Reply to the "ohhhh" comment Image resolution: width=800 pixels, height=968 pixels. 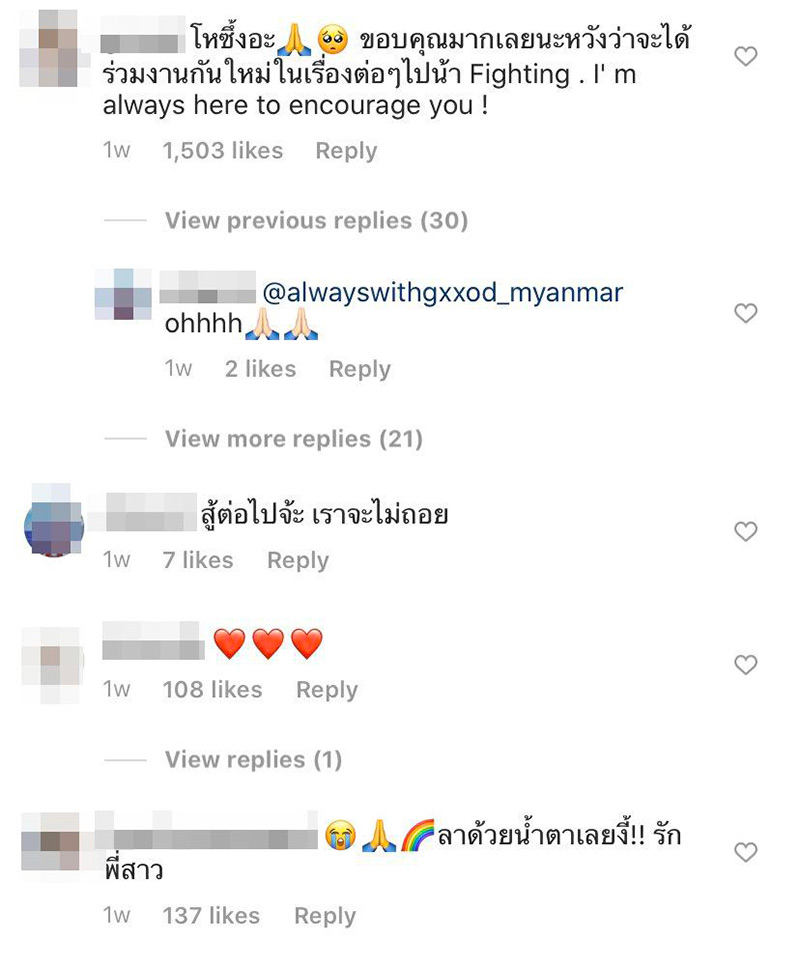tap(360, 369)
